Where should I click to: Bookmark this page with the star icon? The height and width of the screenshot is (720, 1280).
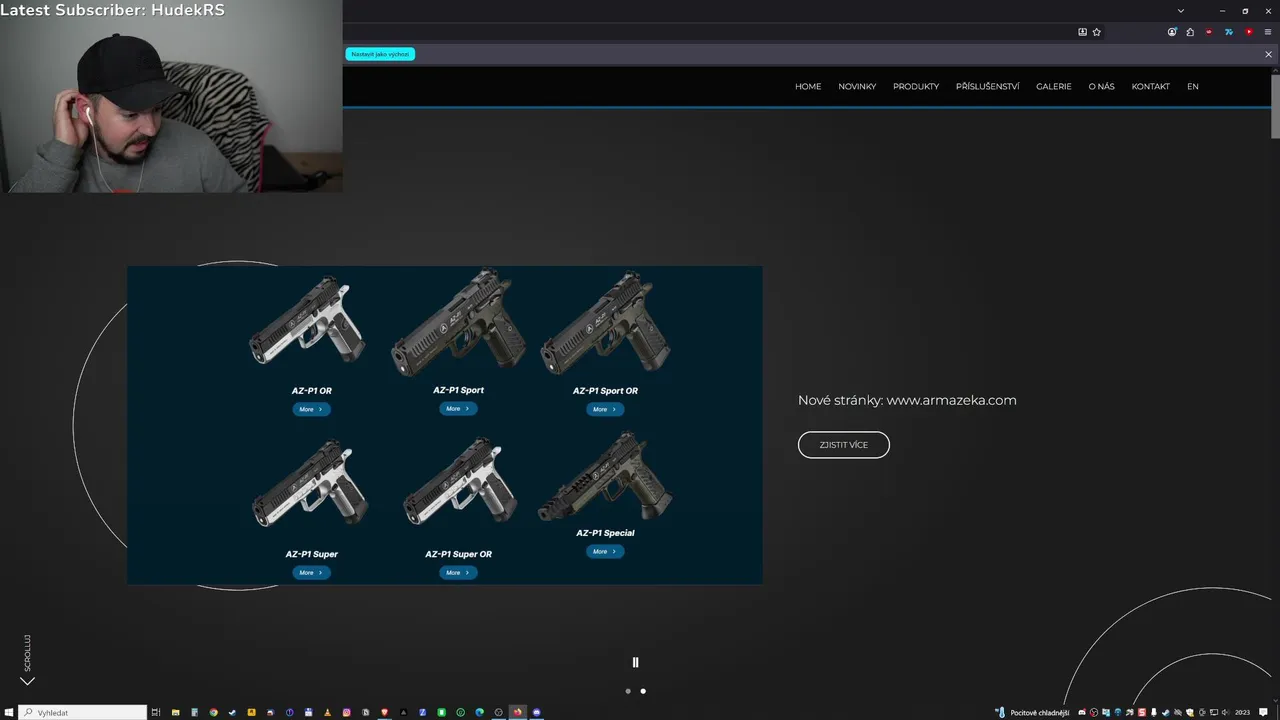click(1096, 32)
